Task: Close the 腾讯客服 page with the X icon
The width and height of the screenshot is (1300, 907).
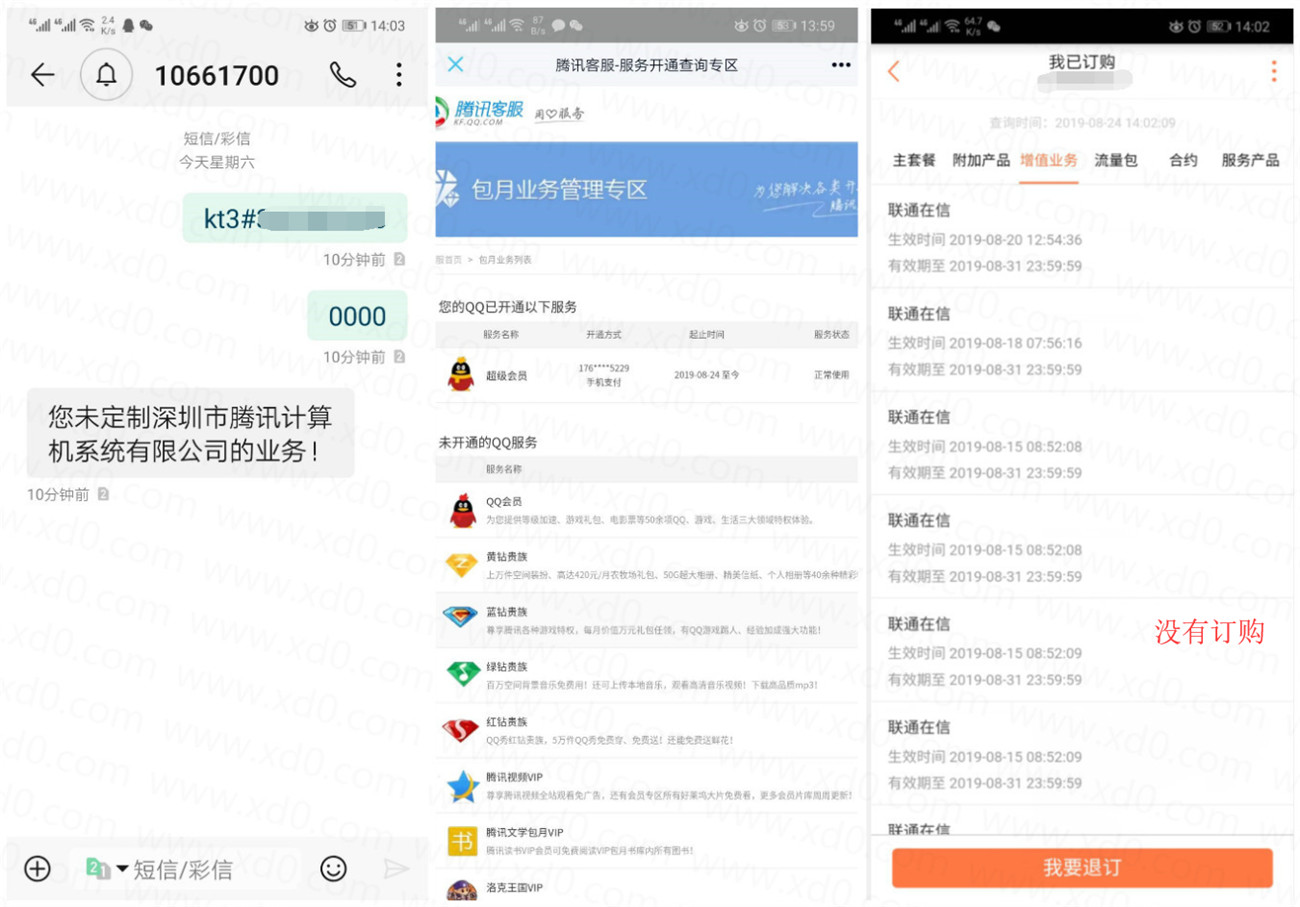Action: pos(455,65)
